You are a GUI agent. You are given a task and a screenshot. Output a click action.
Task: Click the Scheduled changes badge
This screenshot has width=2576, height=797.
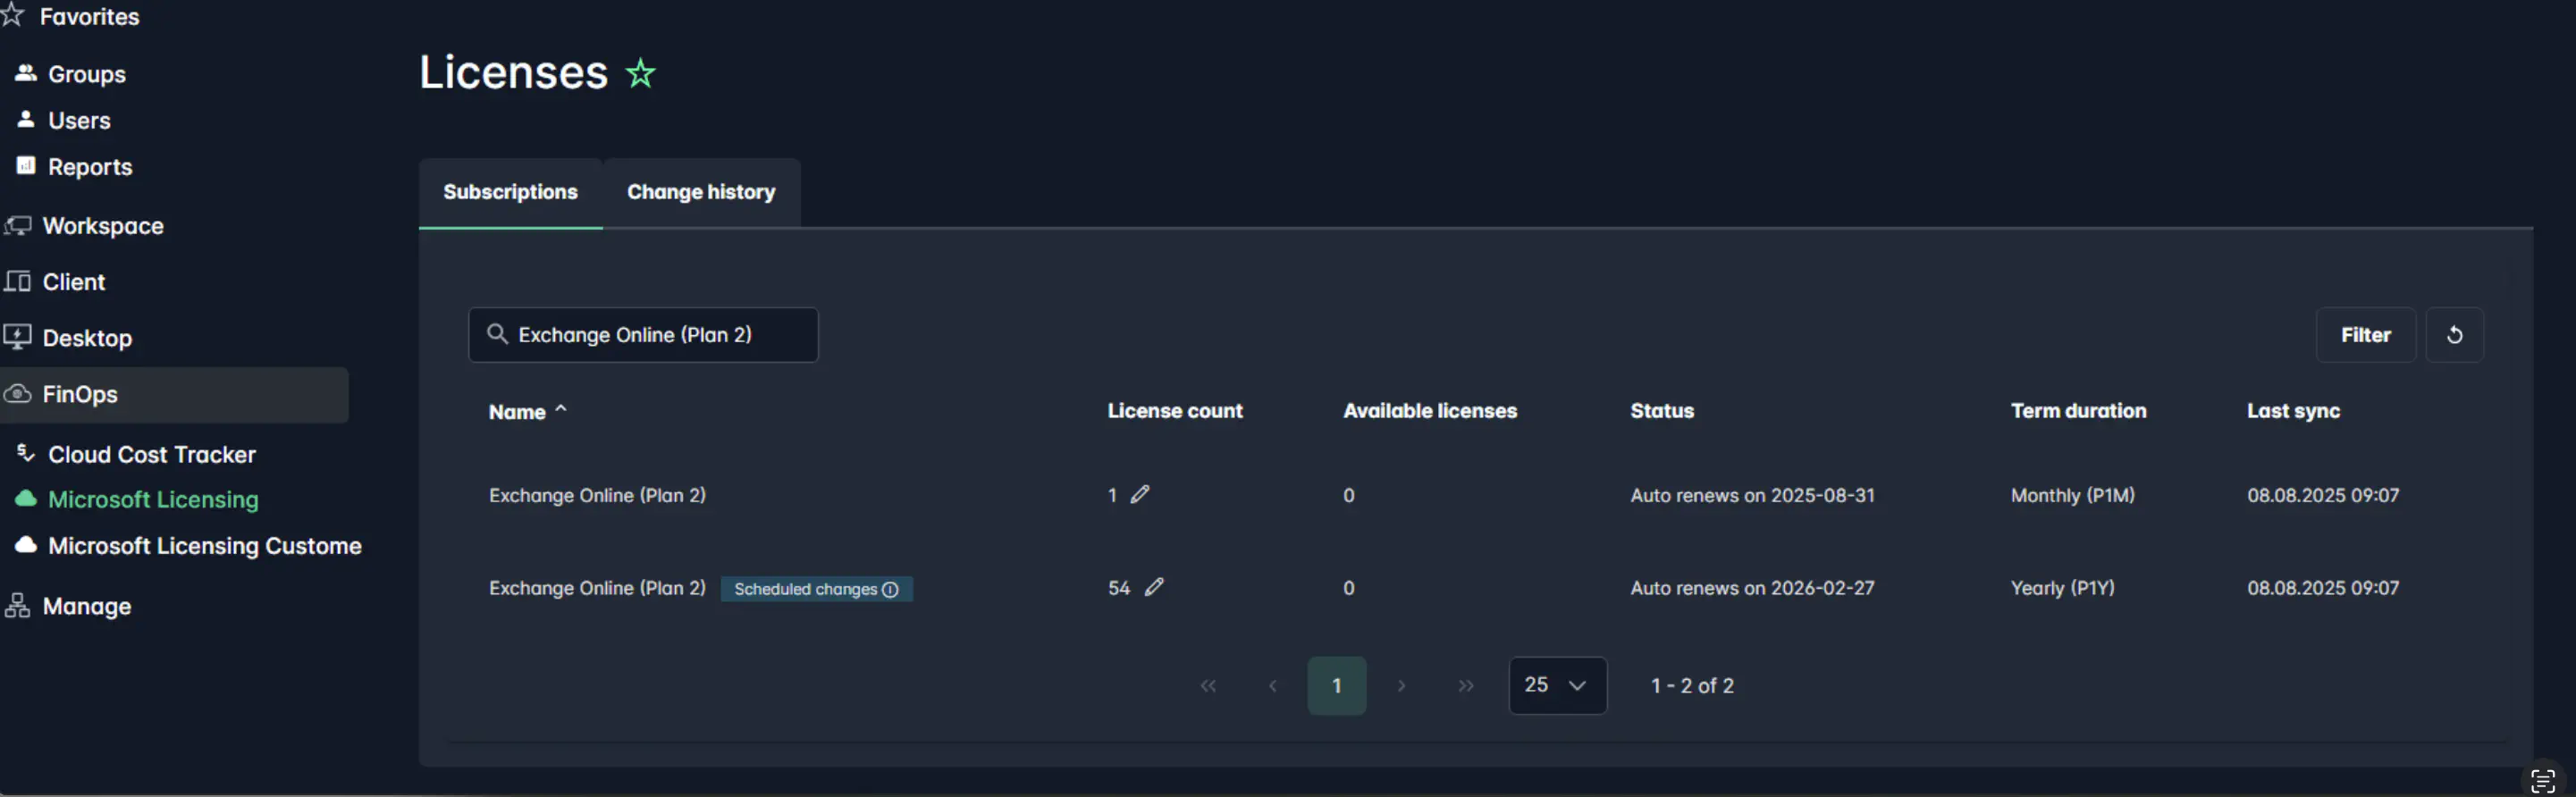click(x=816, y=589)
